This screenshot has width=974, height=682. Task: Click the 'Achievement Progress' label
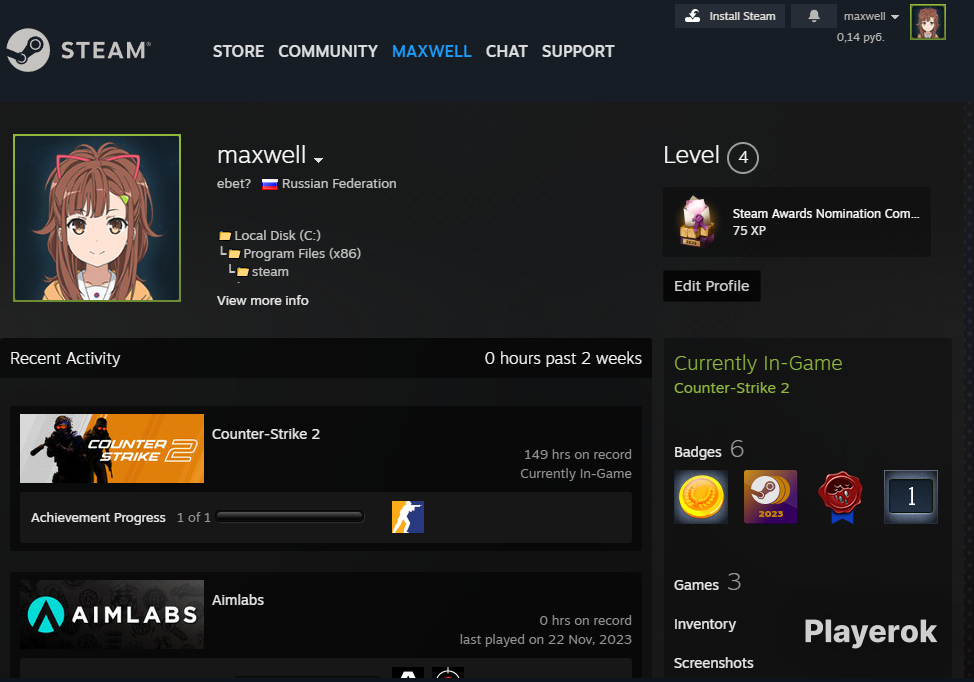[x=98, y=518]
